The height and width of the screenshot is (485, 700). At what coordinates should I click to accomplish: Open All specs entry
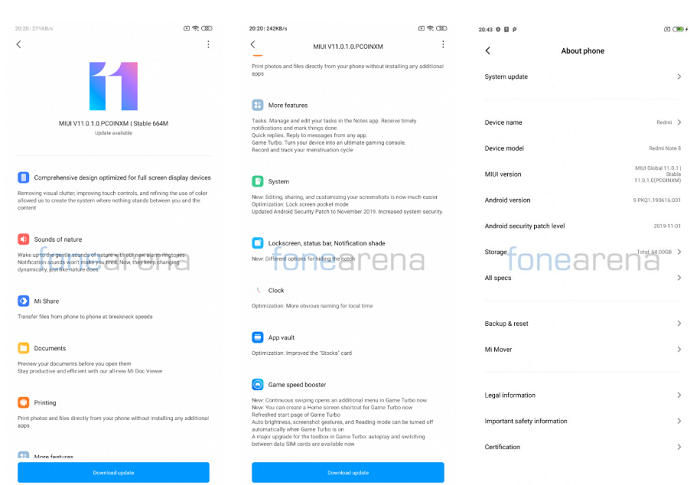(583, 278)
